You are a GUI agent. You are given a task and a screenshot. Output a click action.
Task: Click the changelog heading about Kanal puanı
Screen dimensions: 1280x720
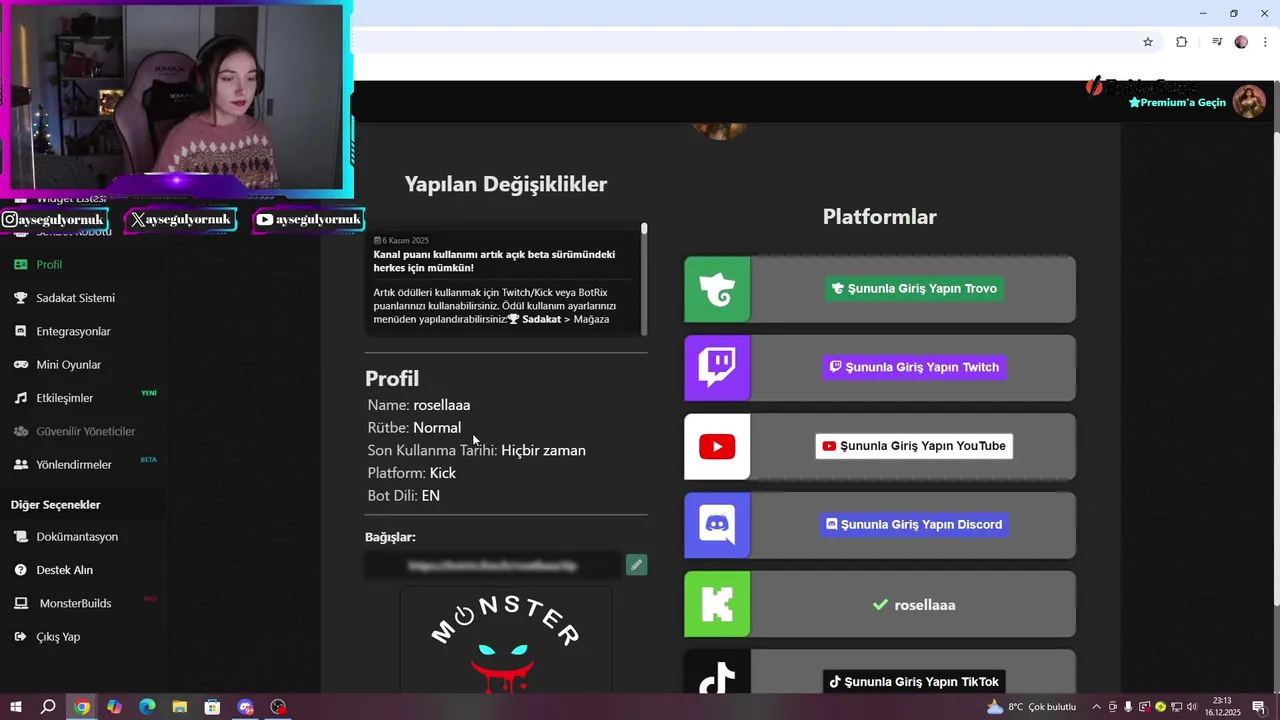494,261
